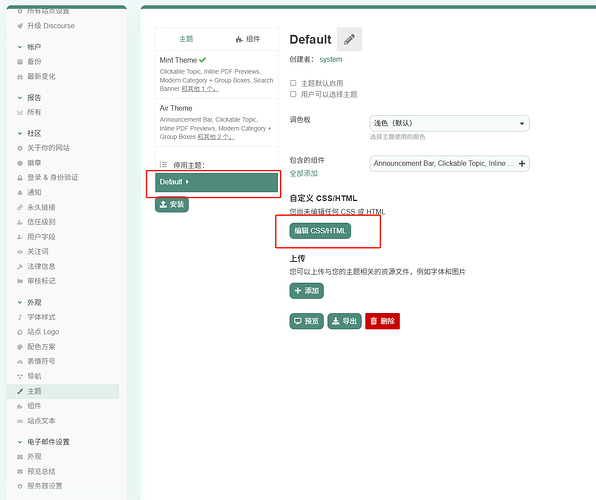Click the 添加 upload button
Image resolution: width=596 pixels, height=500 pixels.
point(306,291)
